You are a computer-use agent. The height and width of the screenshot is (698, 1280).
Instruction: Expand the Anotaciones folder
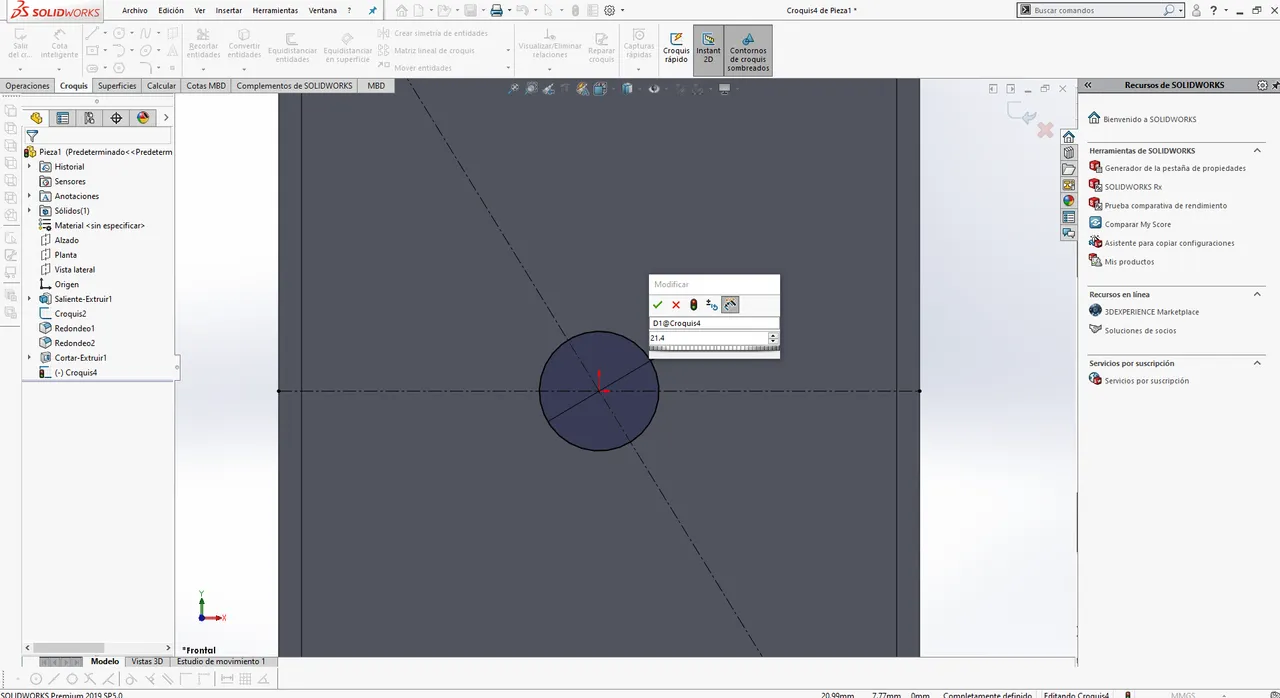click(x=29, y=196)
